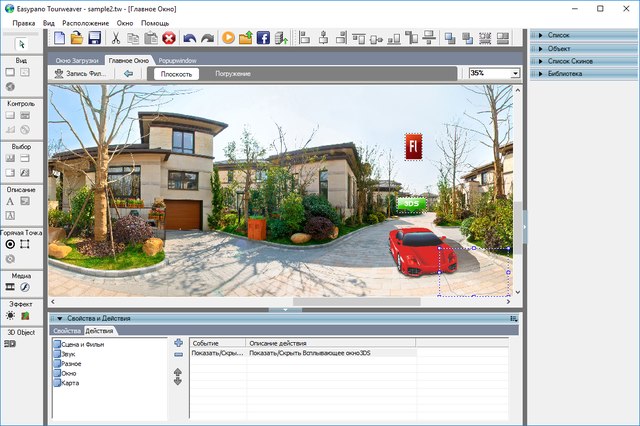Switch to Popupwindow tab
The height and width of the screenshot is (426, 640).
click(178, 60)
